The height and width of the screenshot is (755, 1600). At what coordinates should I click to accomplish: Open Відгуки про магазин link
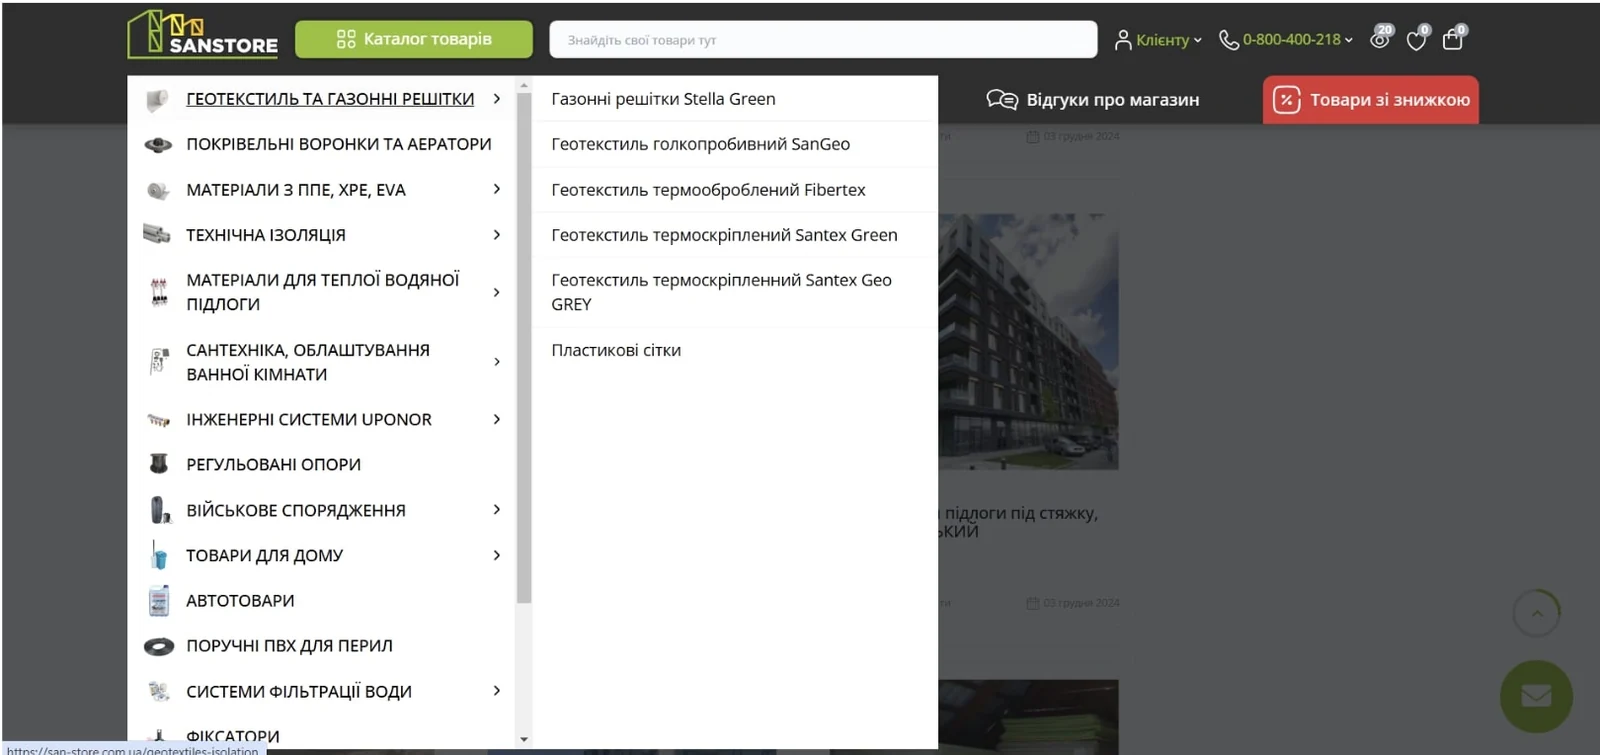1093,99
